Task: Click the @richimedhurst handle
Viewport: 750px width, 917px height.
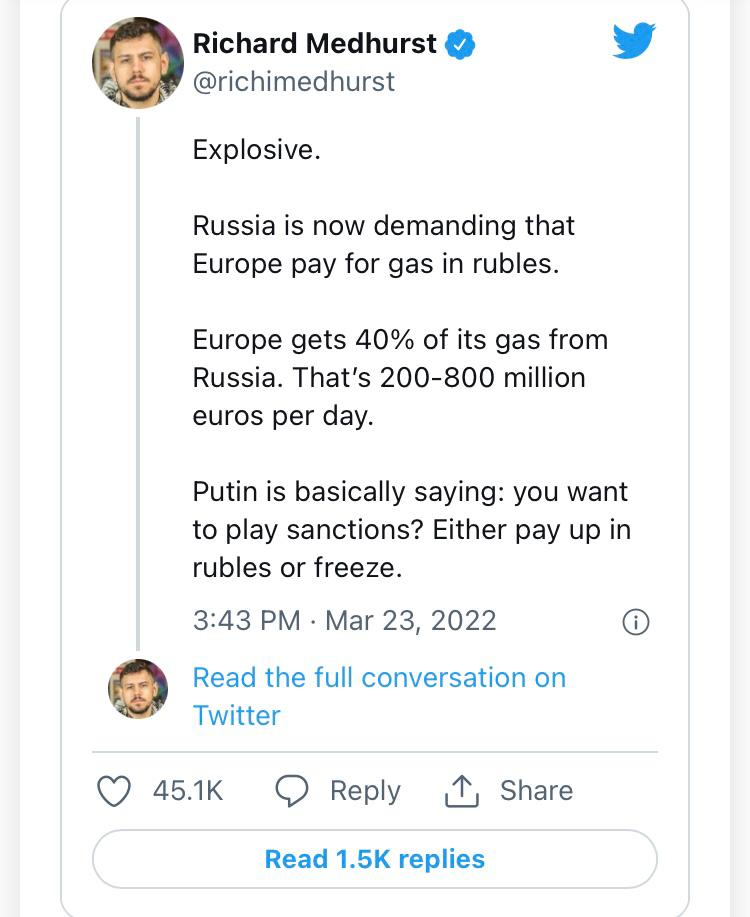Action: [x=293, y=81]
